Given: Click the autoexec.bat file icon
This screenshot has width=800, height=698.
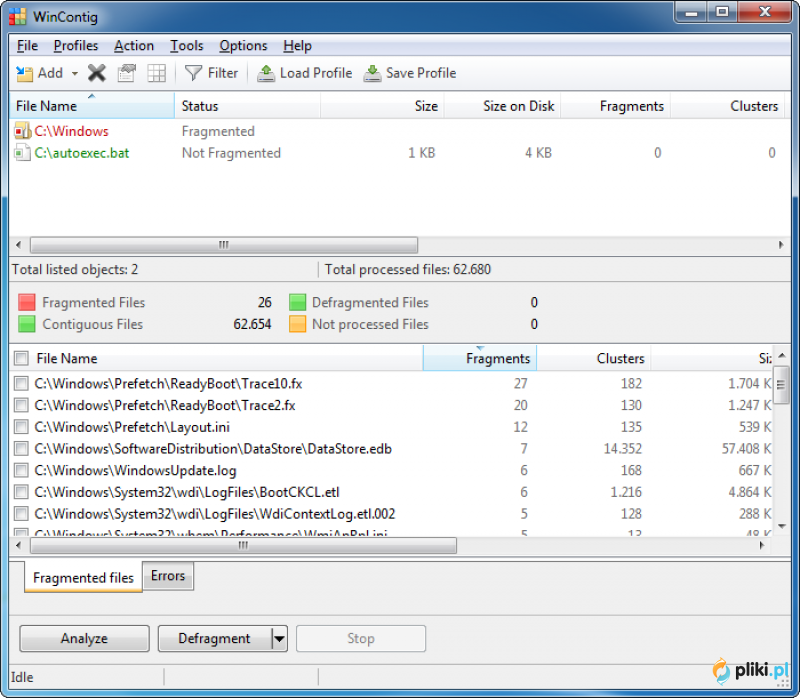Looking at the screenshot, I should pos(22,153).
